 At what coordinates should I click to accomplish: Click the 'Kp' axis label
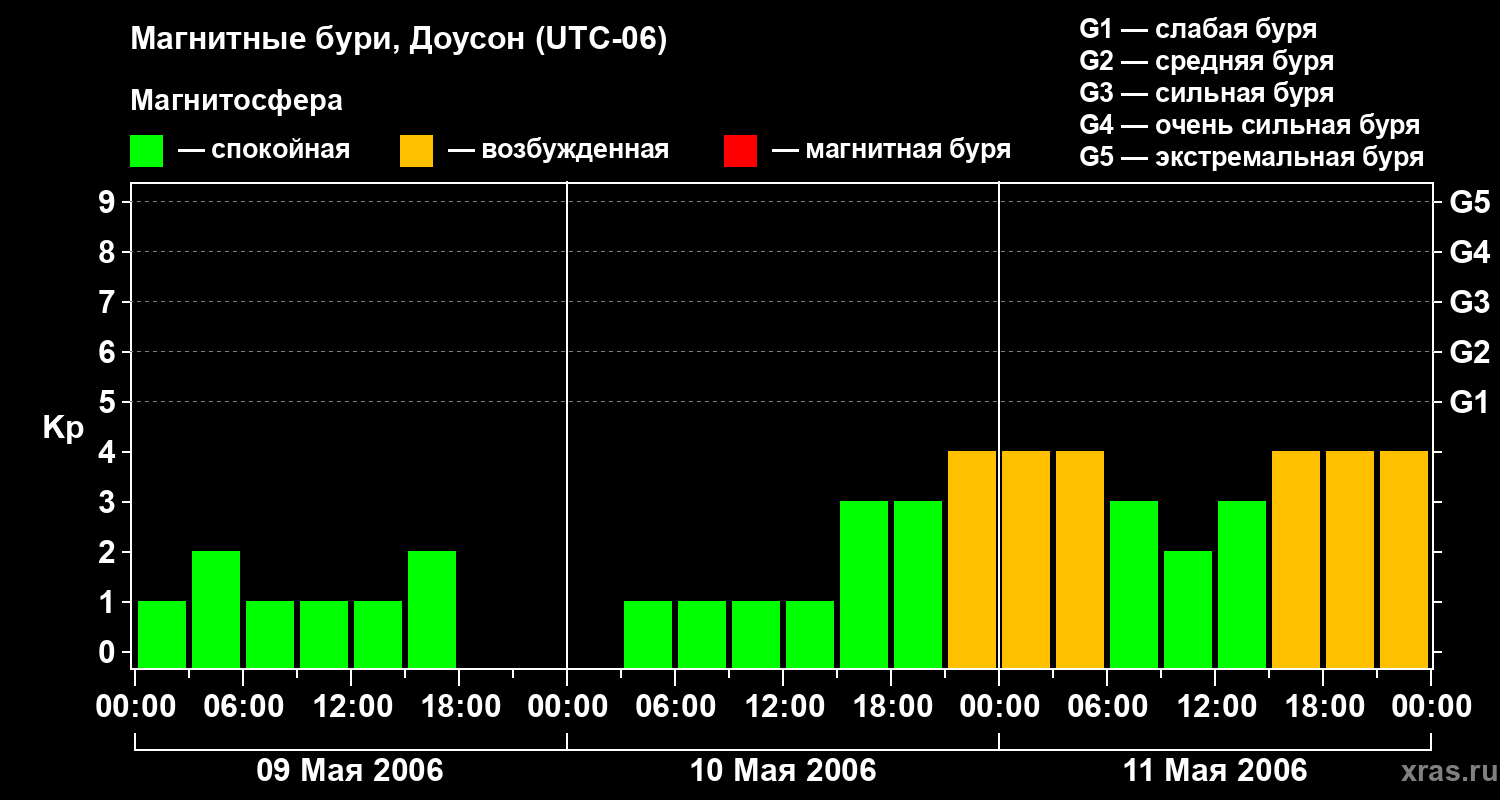(63, 428)
